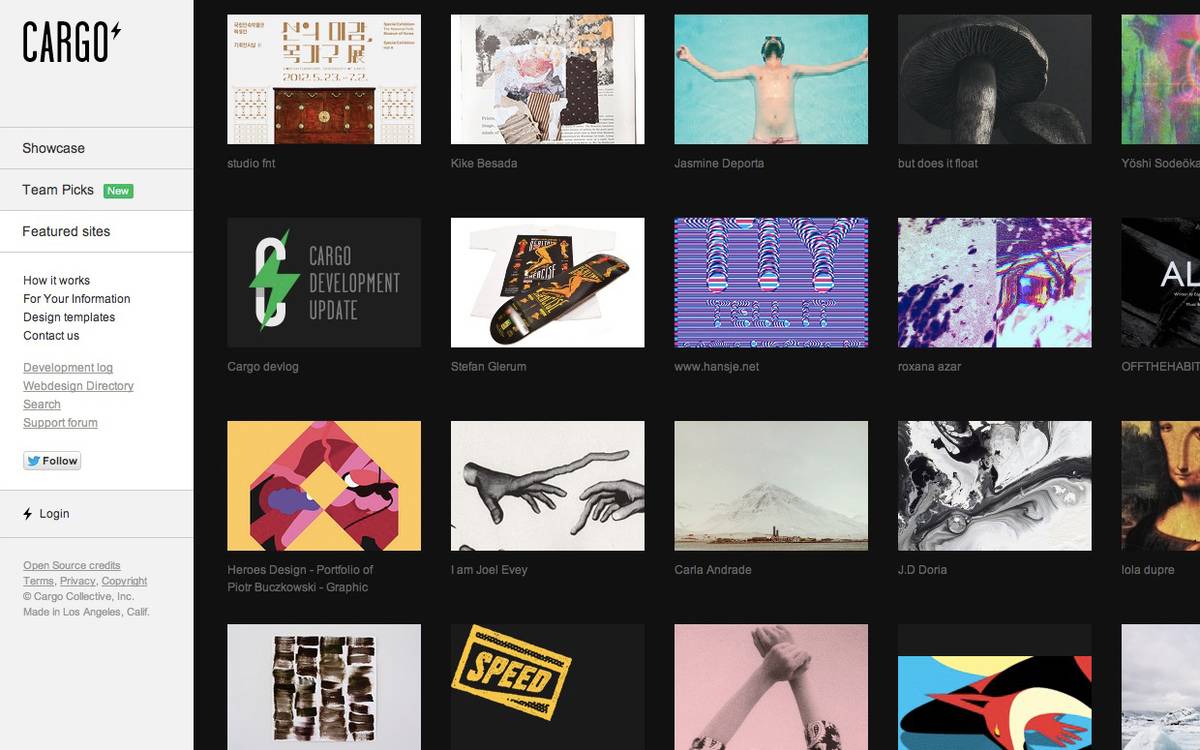Screen dimensions: 1200x750
Task: Open the yellow SPEED stamp thumbnail
Action: click(x=547, y=687)
